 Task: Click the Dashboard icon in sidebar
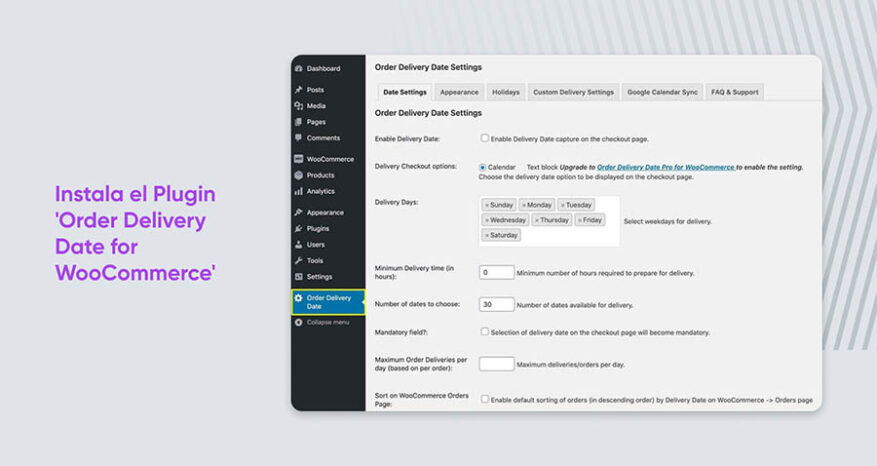tap(299, 69)
